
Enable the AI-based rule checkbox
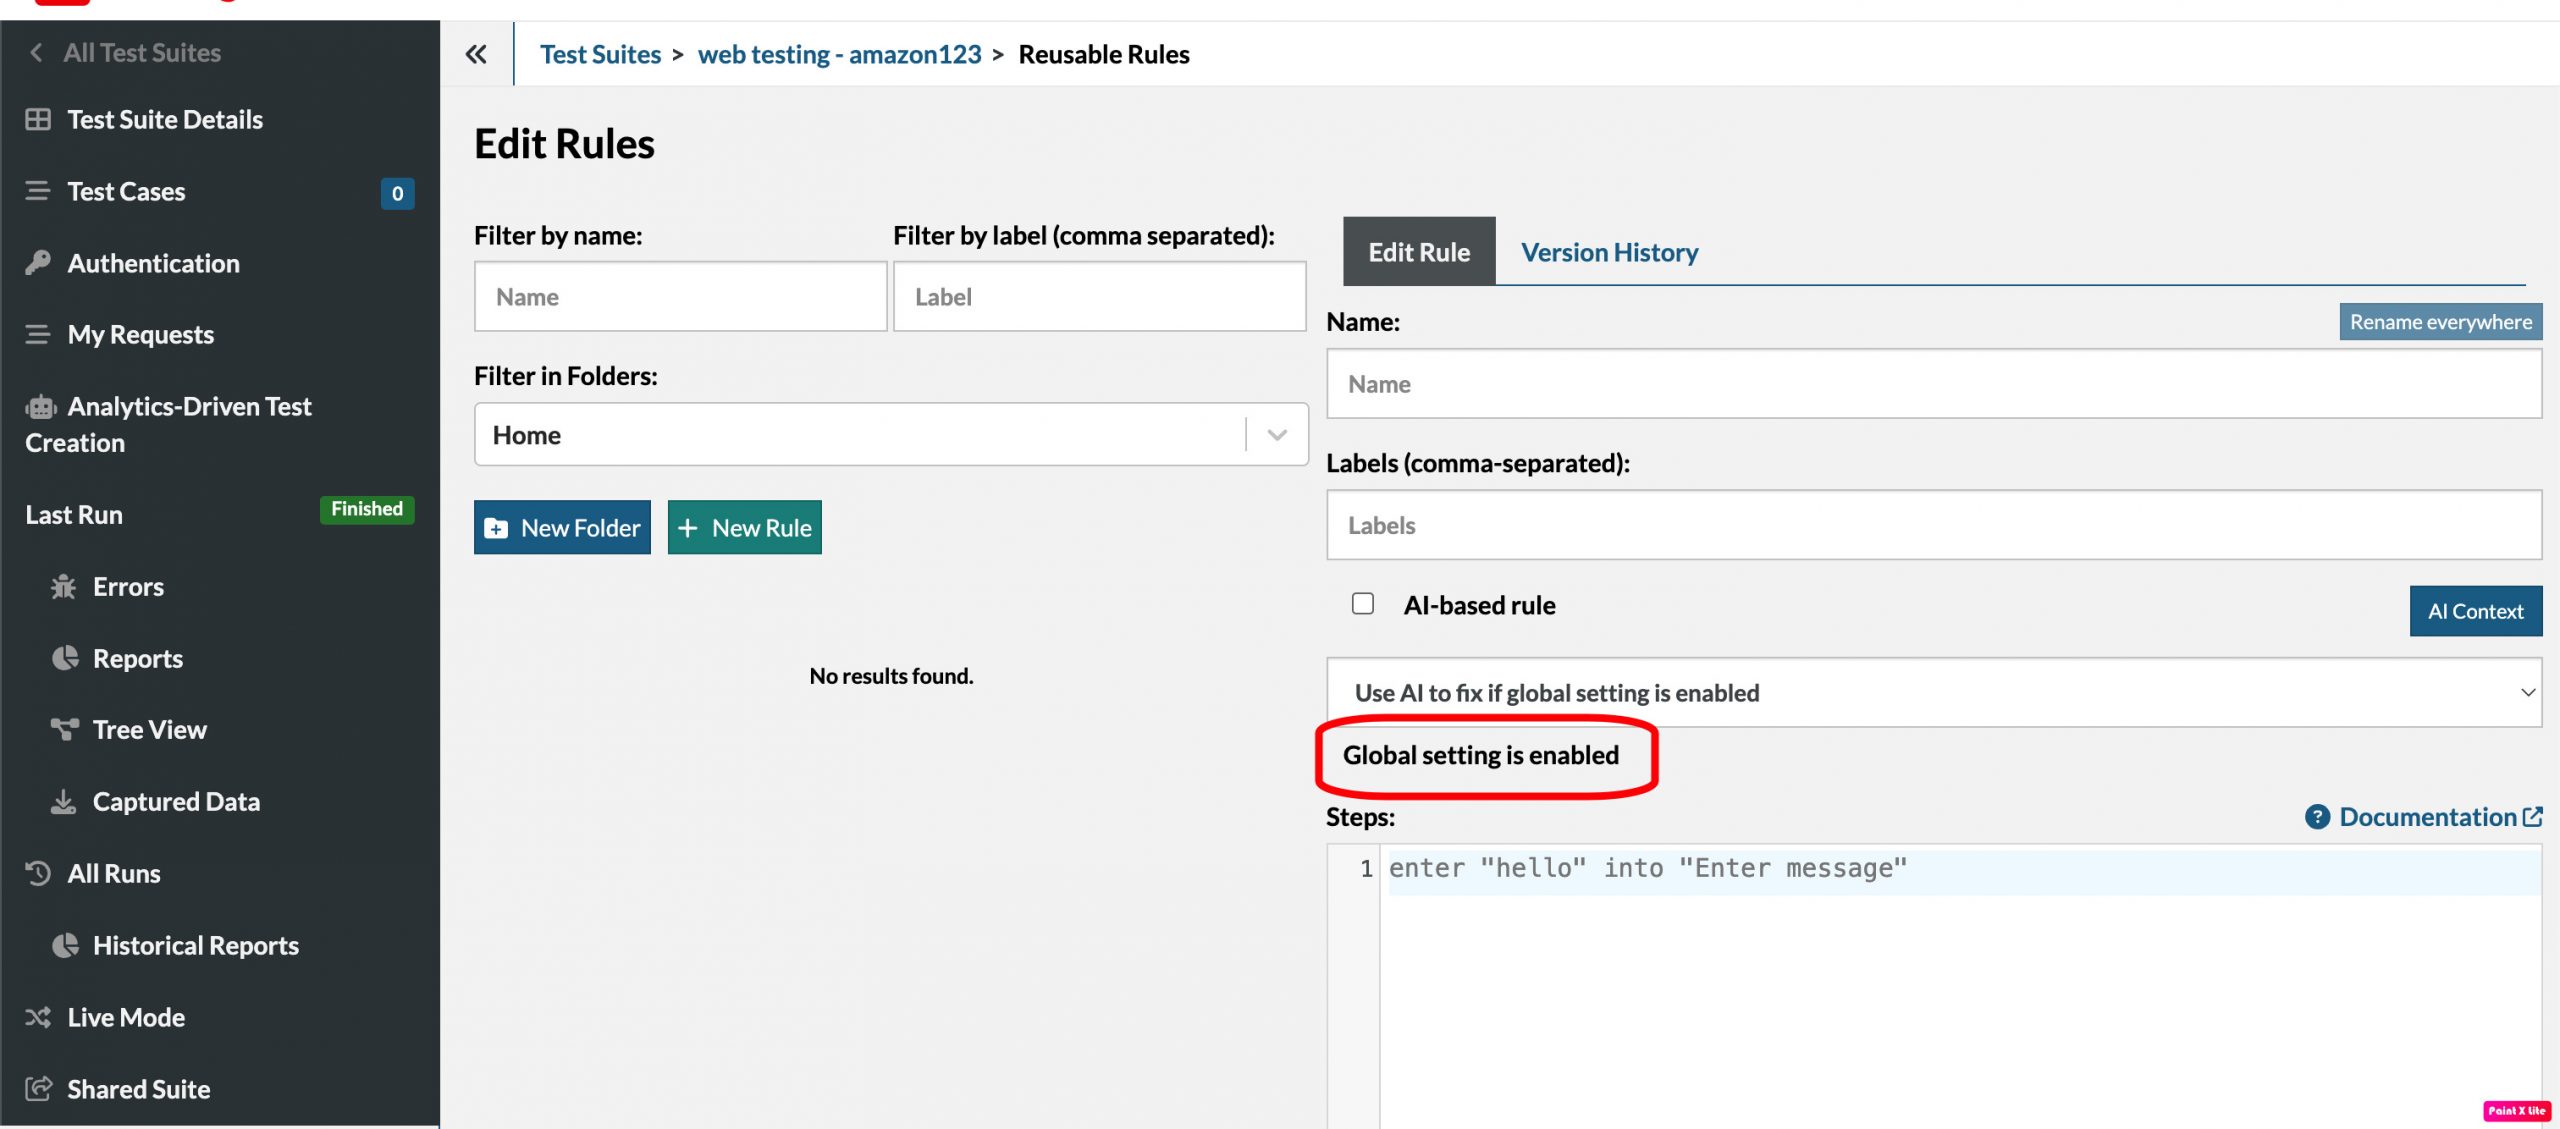coord(1362,604)
